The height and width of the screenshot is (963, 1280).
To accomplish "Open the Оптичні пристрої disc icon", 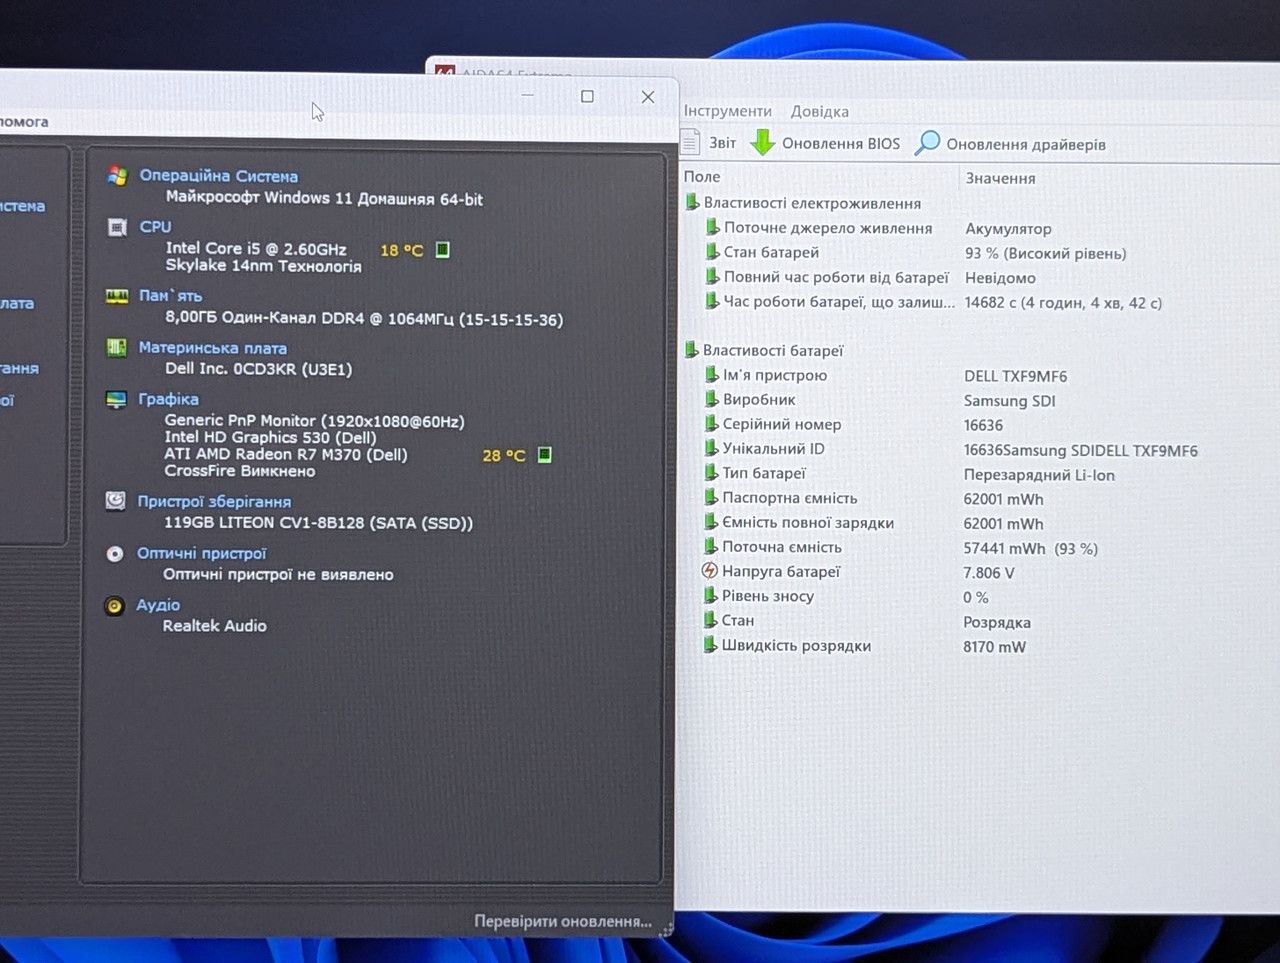I will pyautogui.click(x=115, y=553).
